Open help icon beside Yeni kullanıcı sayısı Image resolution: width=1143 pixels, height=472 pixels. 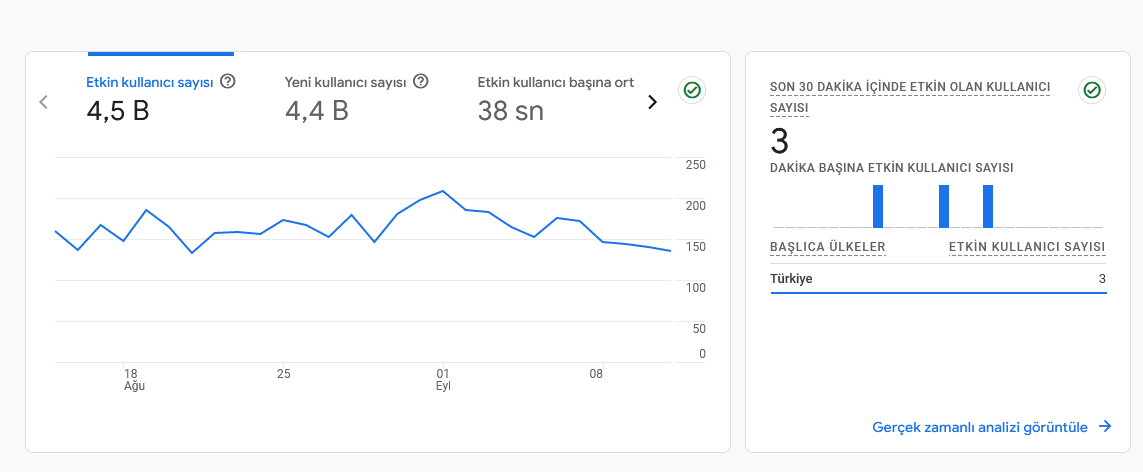pyautogui.click(x=421, y=82)
